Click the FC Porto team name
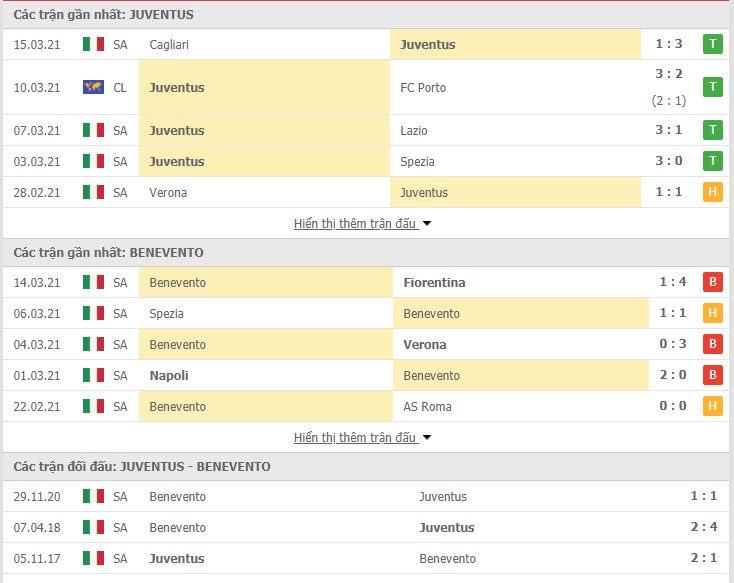Screen dimensions: 734x583 pos(423,88)
